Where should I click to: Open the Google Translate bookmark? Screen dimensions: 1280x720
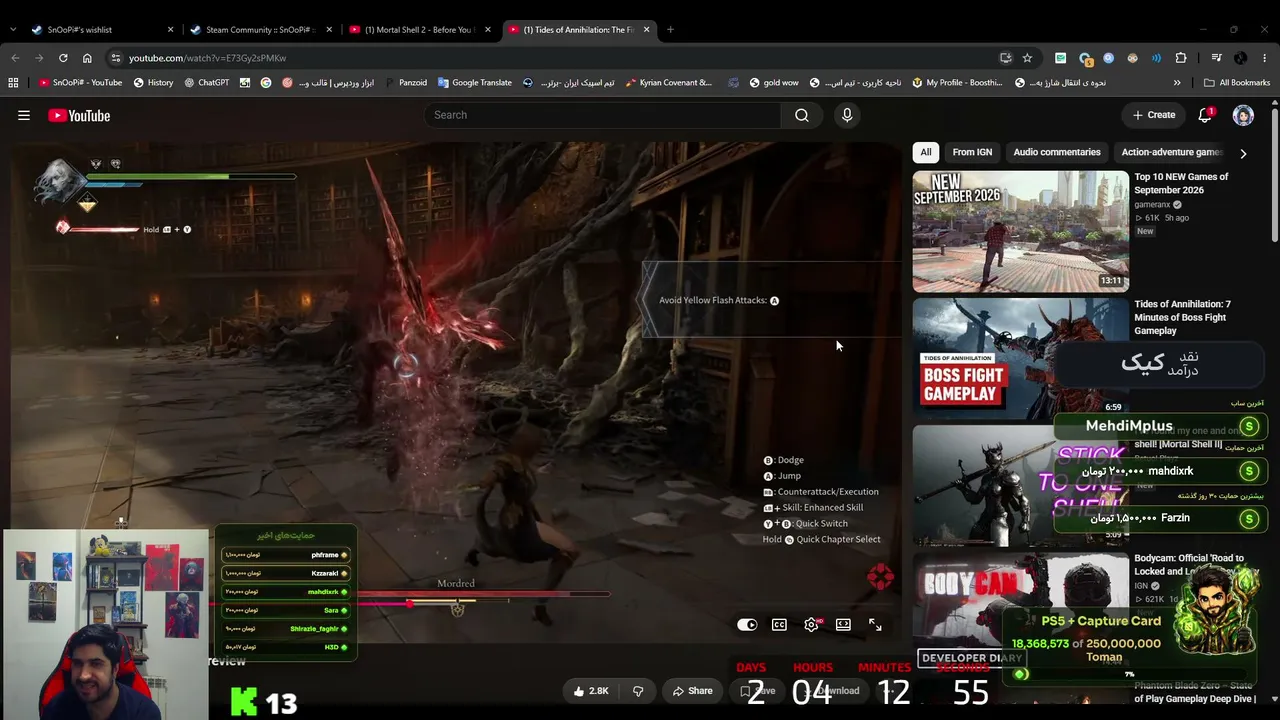[x=474, y=83]
